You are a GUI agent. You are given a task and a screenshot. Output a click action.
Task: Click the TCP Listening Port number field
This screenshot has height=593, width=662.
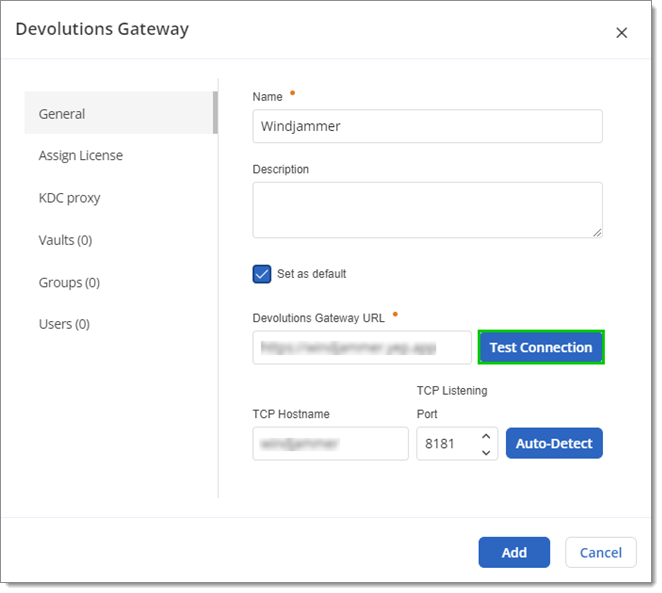point(448,444)
